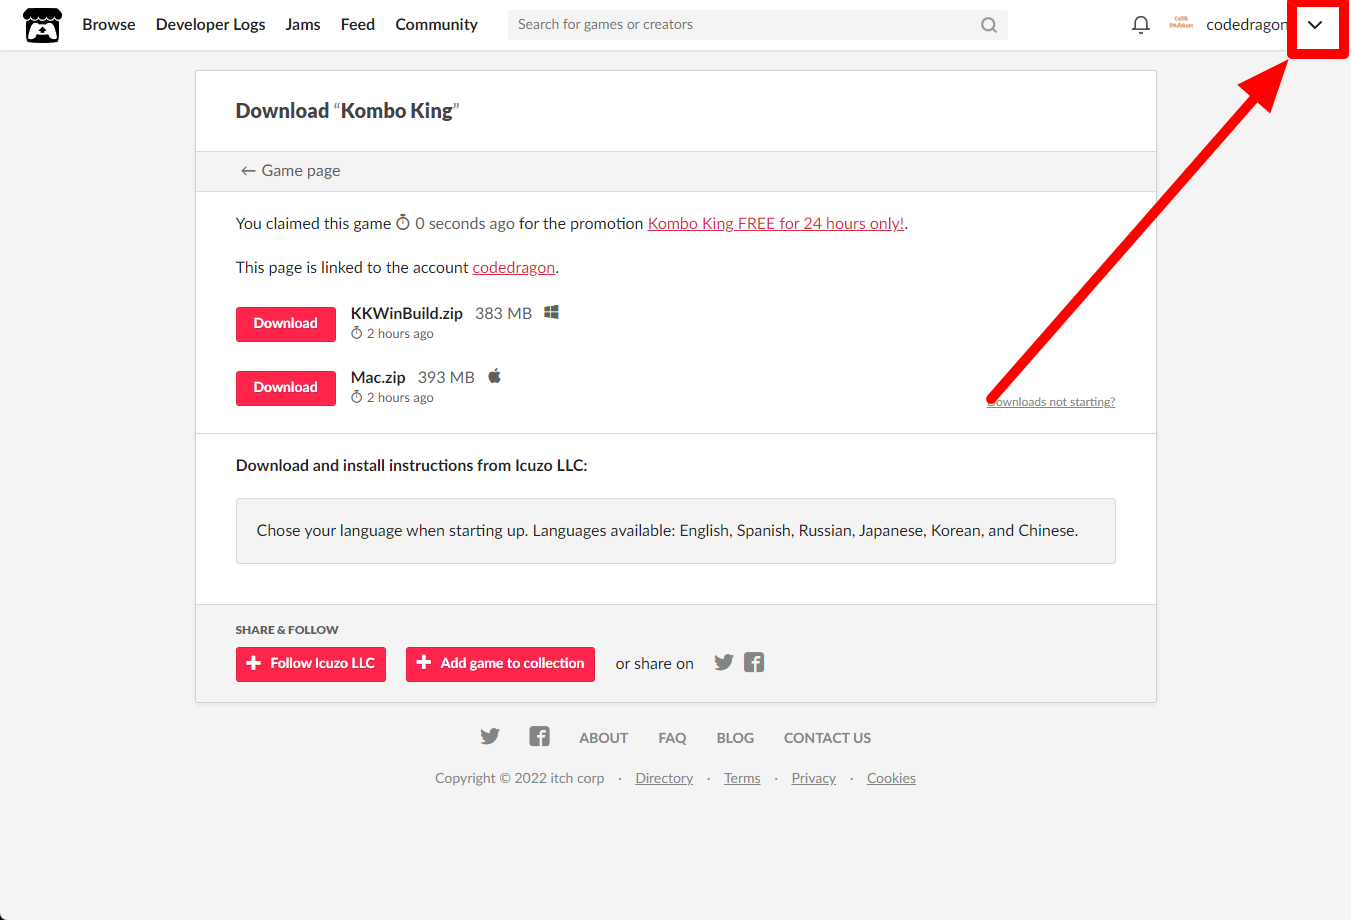The height and width of the screenshot is (920, 1351).
Task: Click the search magnifier icon
Action: 989,25
